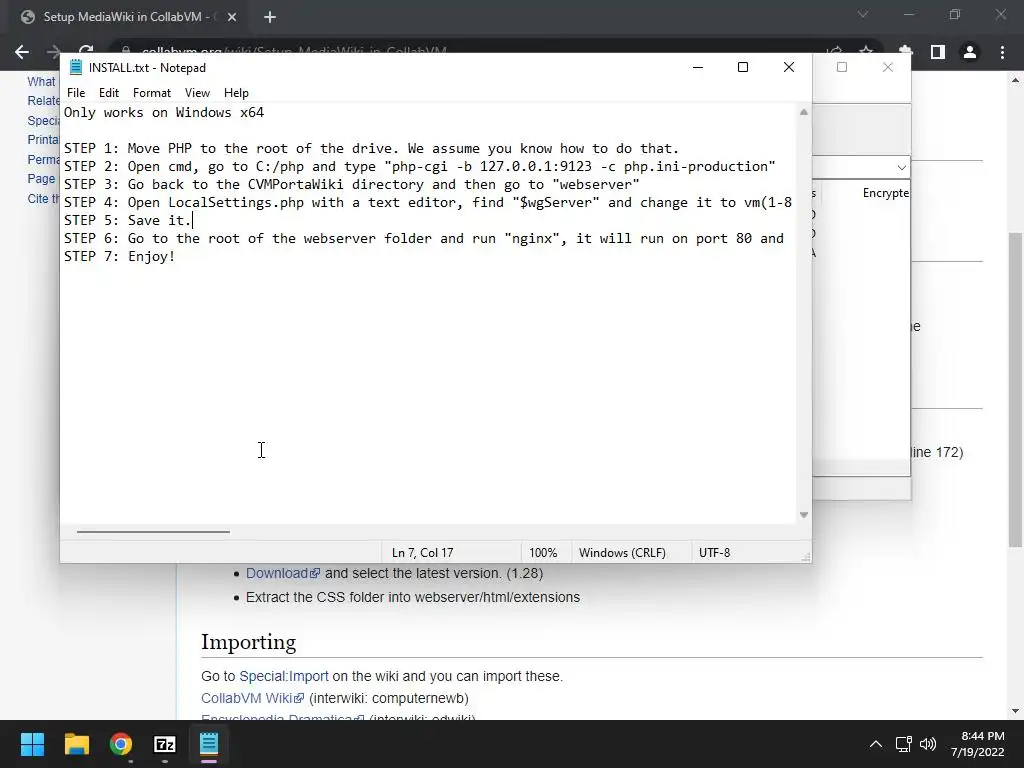
Task: Open File Explorer from the taskbar
Action: (76, 744)
